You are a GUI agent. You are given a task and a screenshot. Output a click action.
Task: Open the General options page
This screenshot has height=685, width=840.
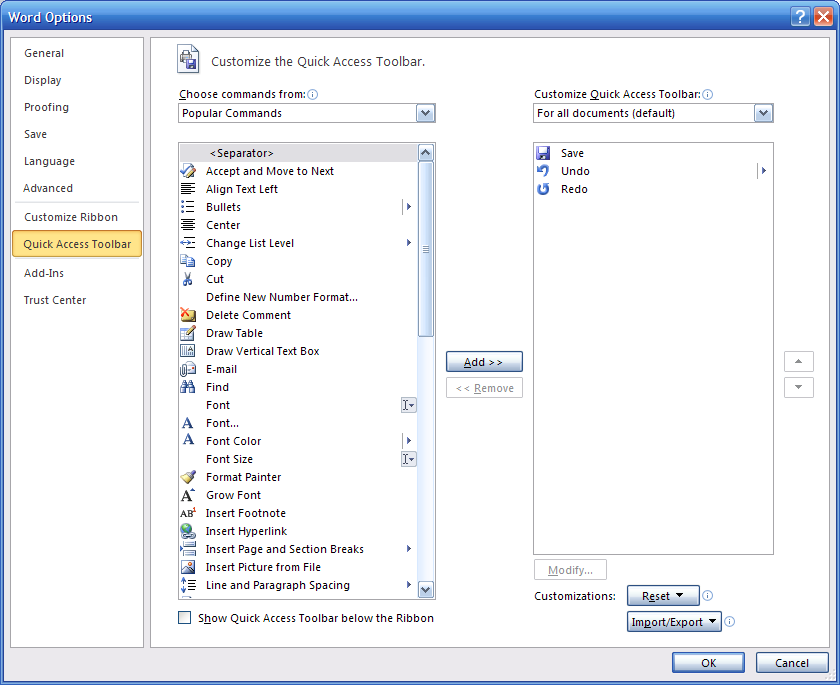77,53
